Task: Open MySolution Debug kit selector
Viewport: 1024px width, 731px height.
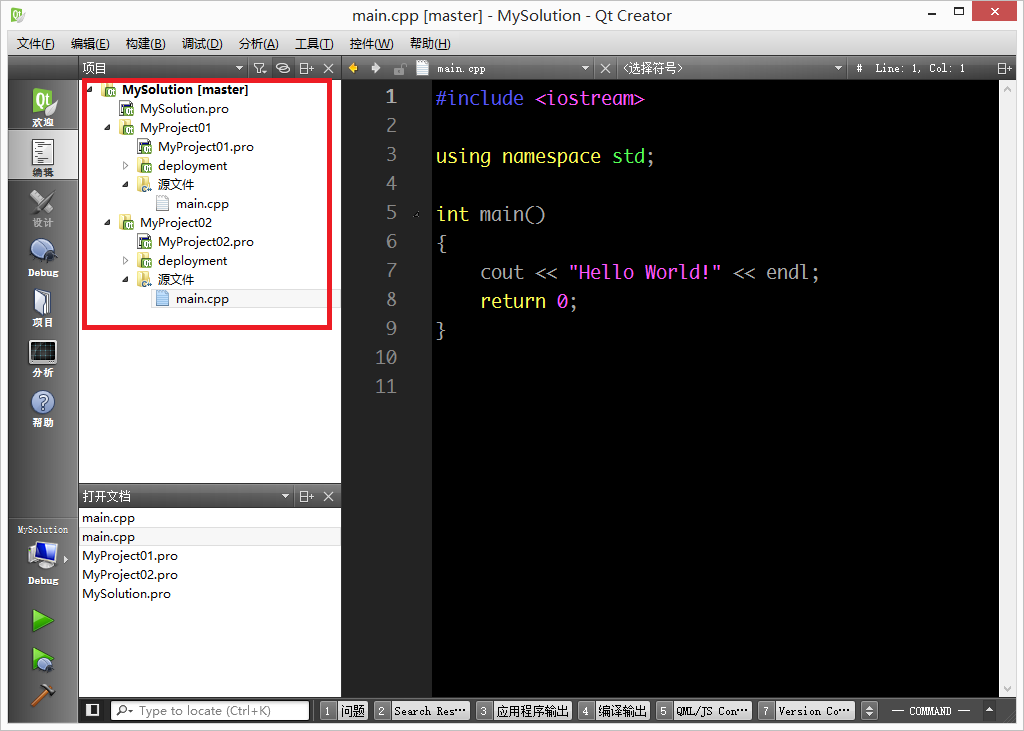Action: [43, 555]
